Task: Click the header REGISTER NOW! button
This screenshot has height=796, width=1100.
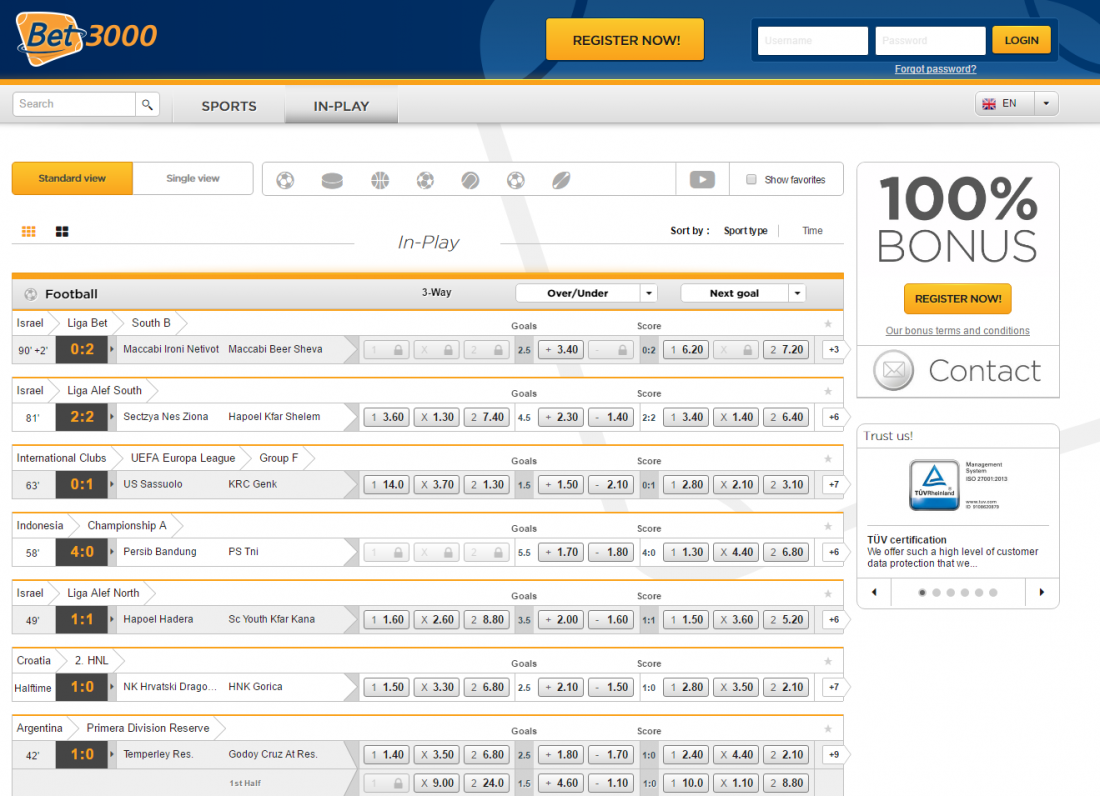Action: [x=625, y=40]
